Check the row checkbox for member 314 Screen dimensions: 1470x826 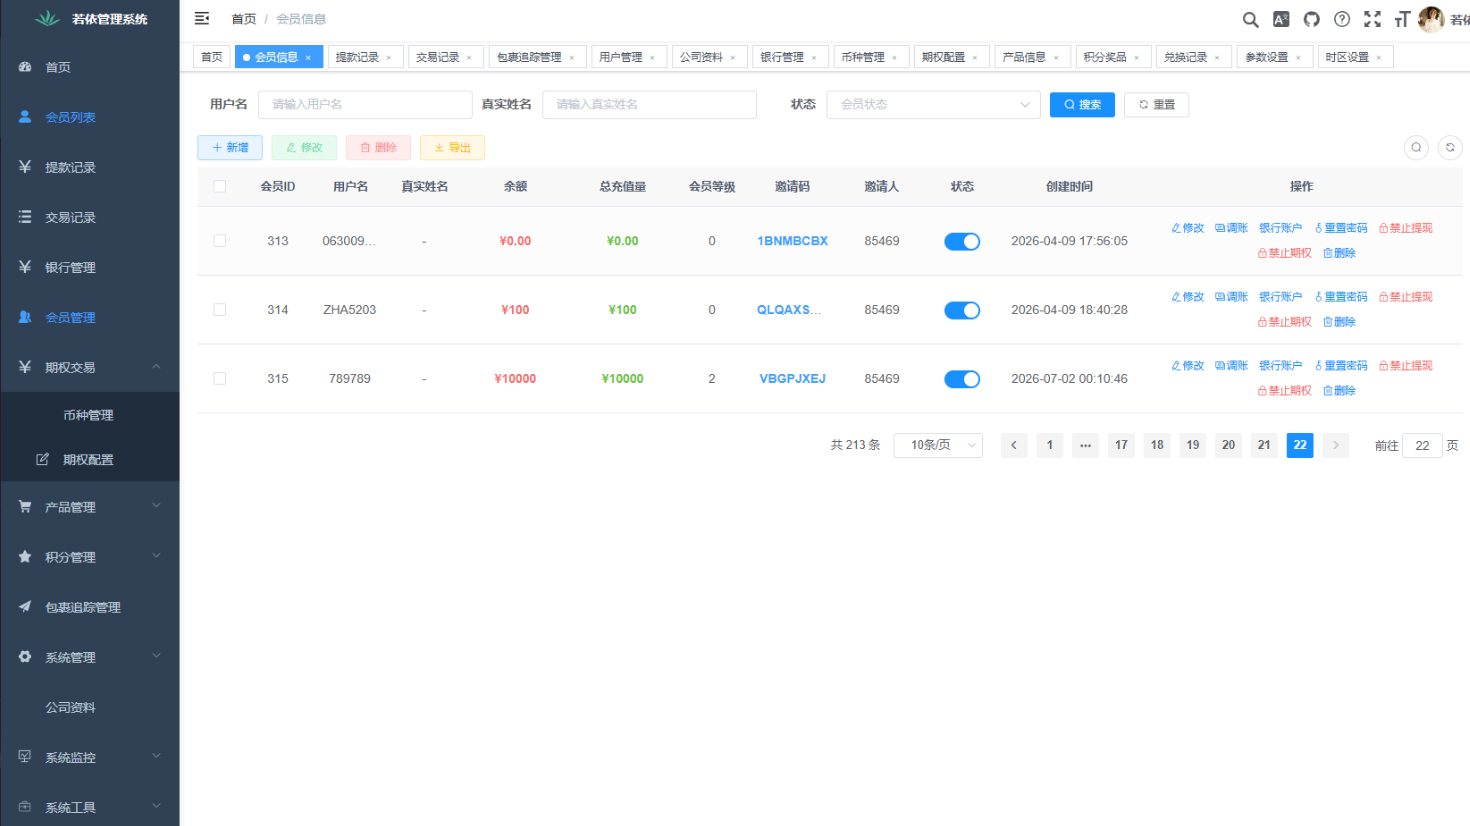click(220, 310)
